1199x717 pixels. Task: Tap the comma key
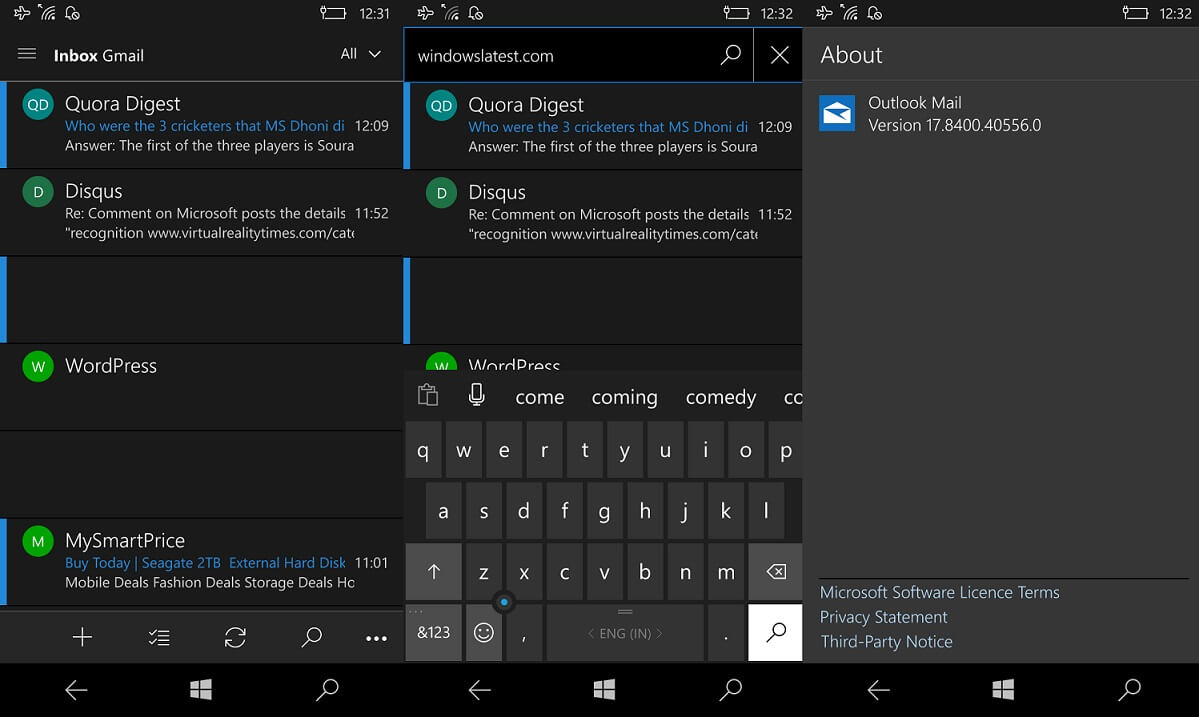[524, 633]
